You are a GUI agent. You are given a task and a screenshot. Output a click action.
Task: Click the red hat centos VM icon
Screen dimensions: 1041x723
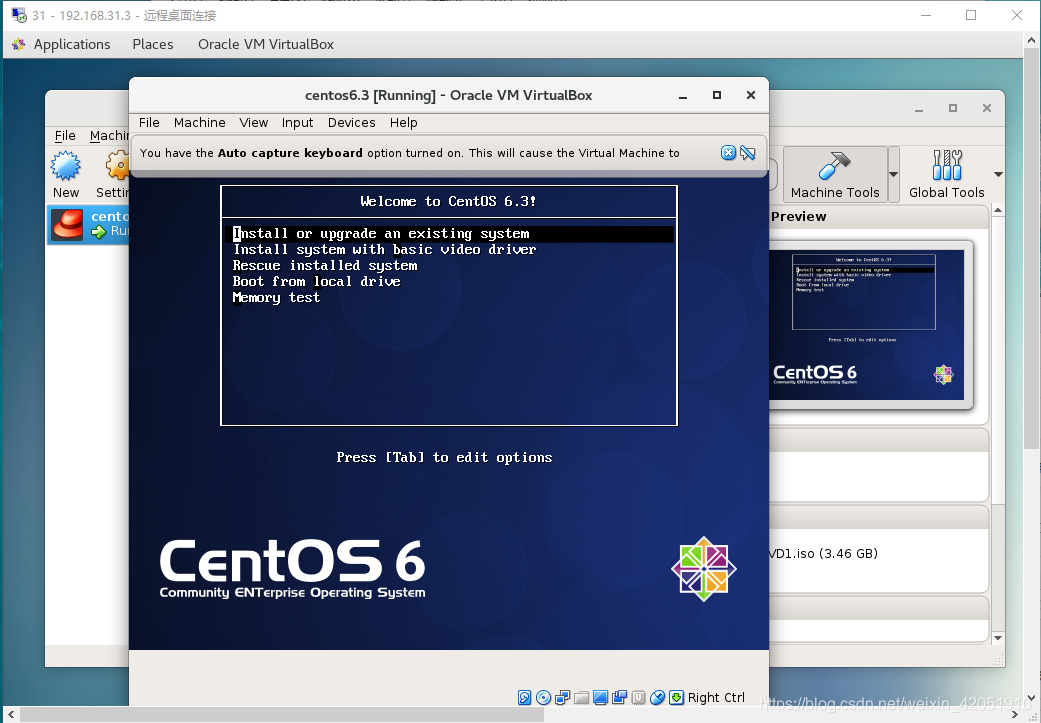68,224
